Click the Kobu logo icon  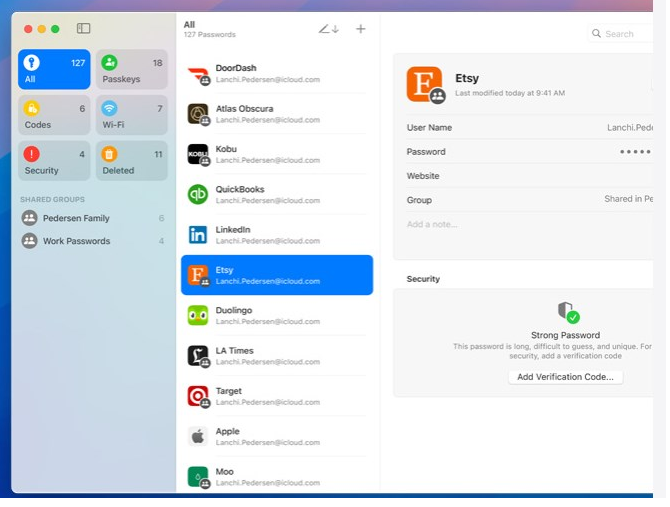point(198,154)
